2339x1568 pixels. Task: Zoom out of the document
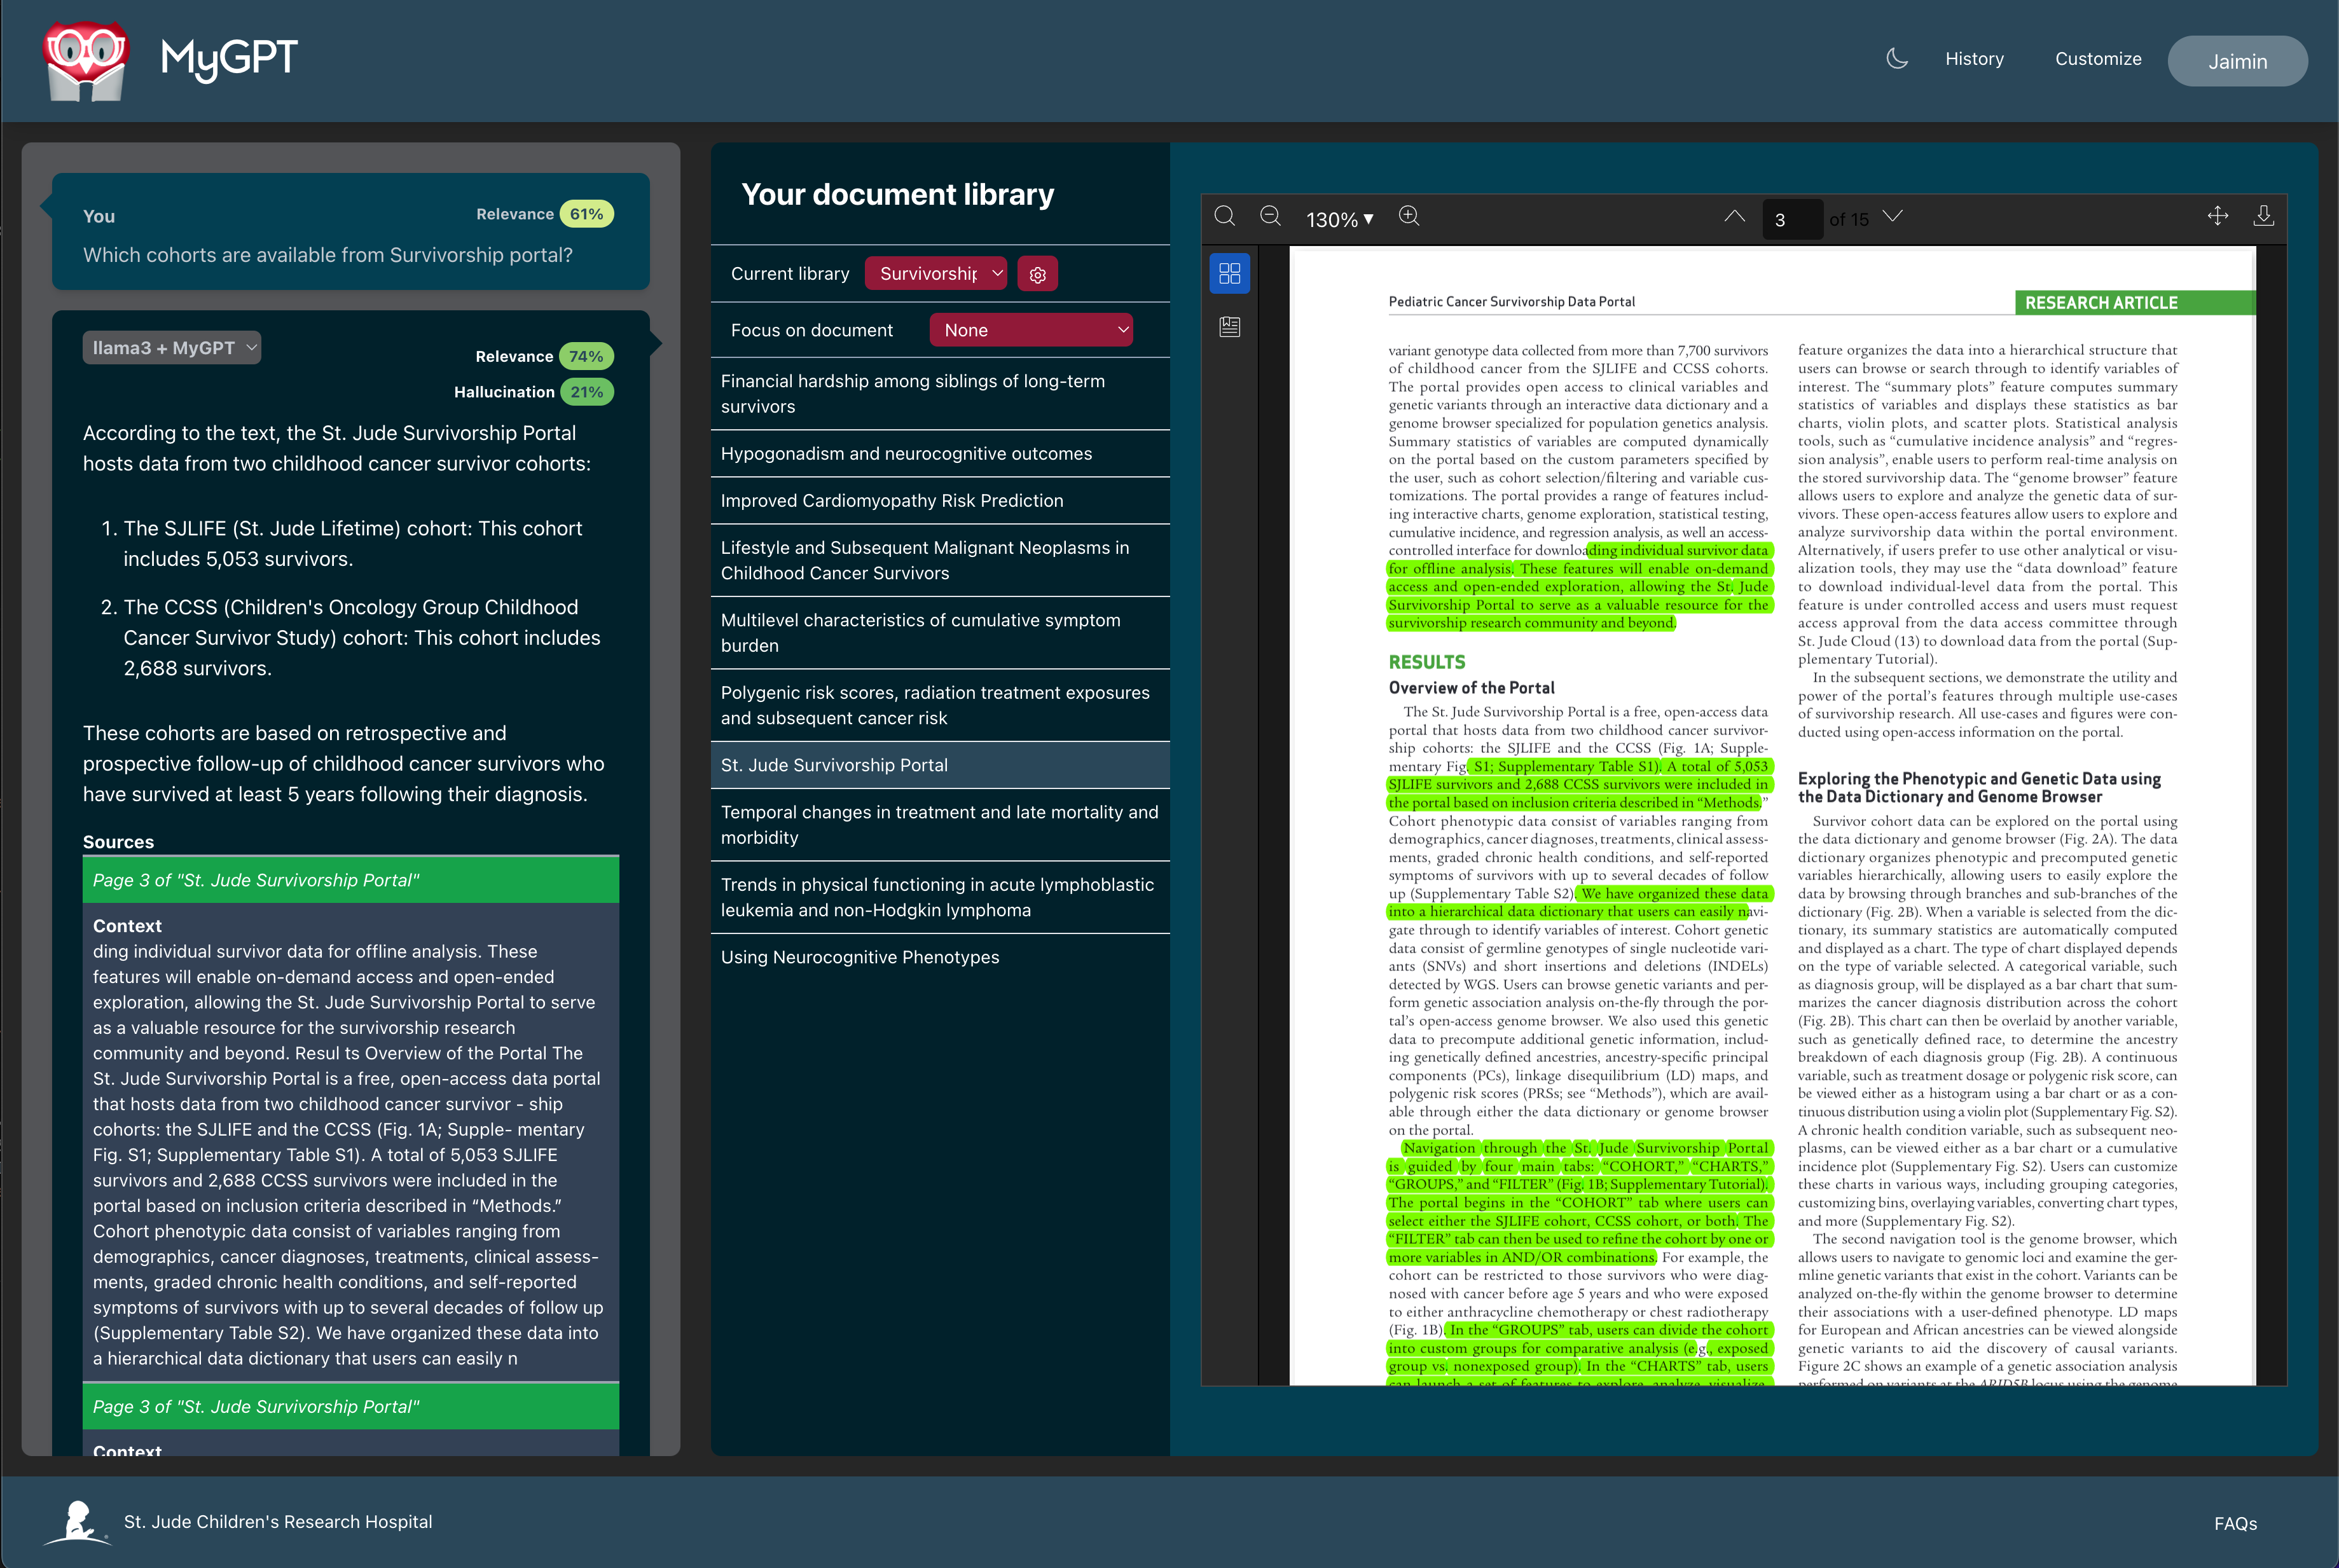[1269, 216]
